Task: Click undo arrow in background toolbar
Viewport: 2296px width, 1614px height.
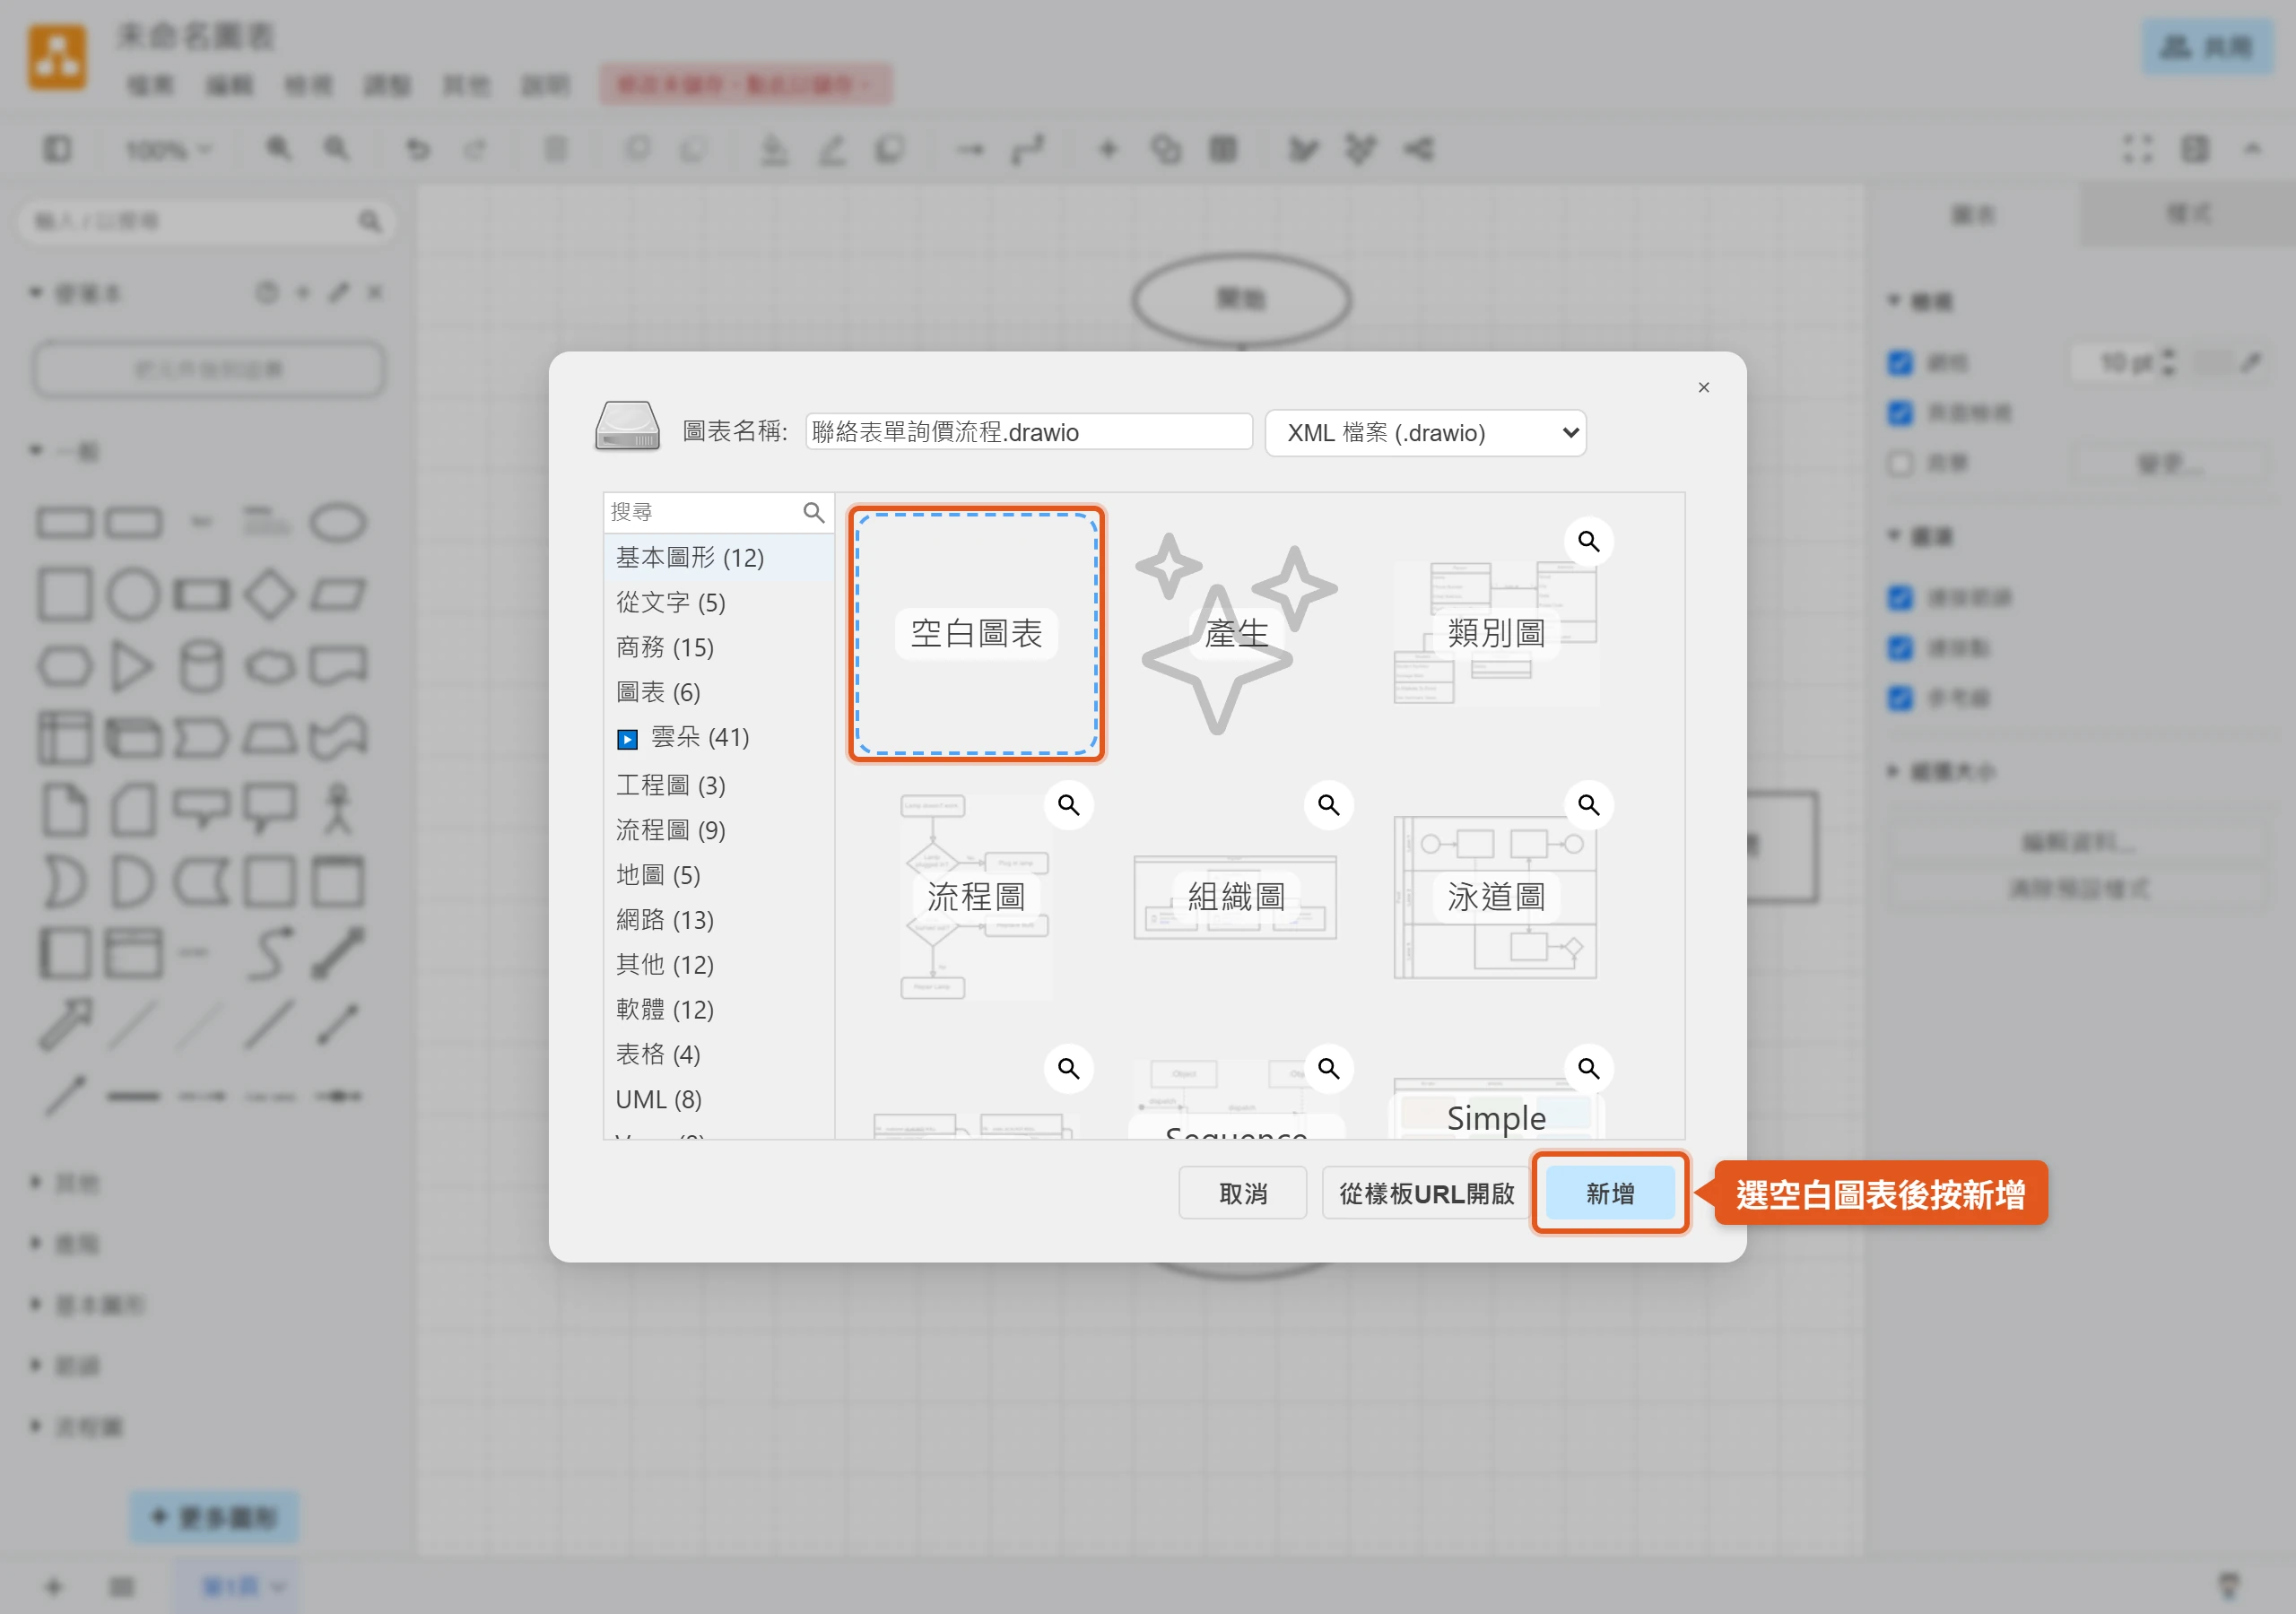Action: (418, 150)
